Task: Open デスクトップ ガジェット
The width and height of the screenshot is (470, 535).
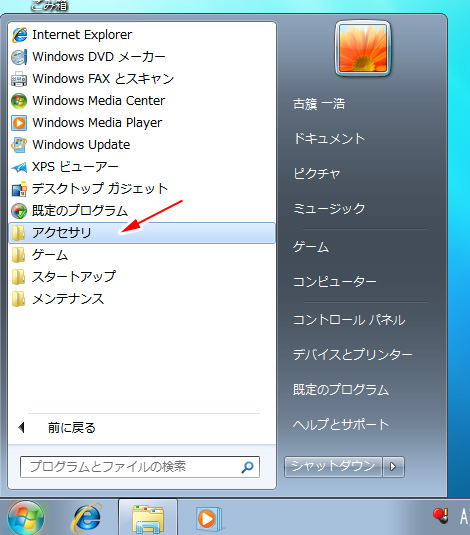Action: pyautogui.click(x=142, y=189)
